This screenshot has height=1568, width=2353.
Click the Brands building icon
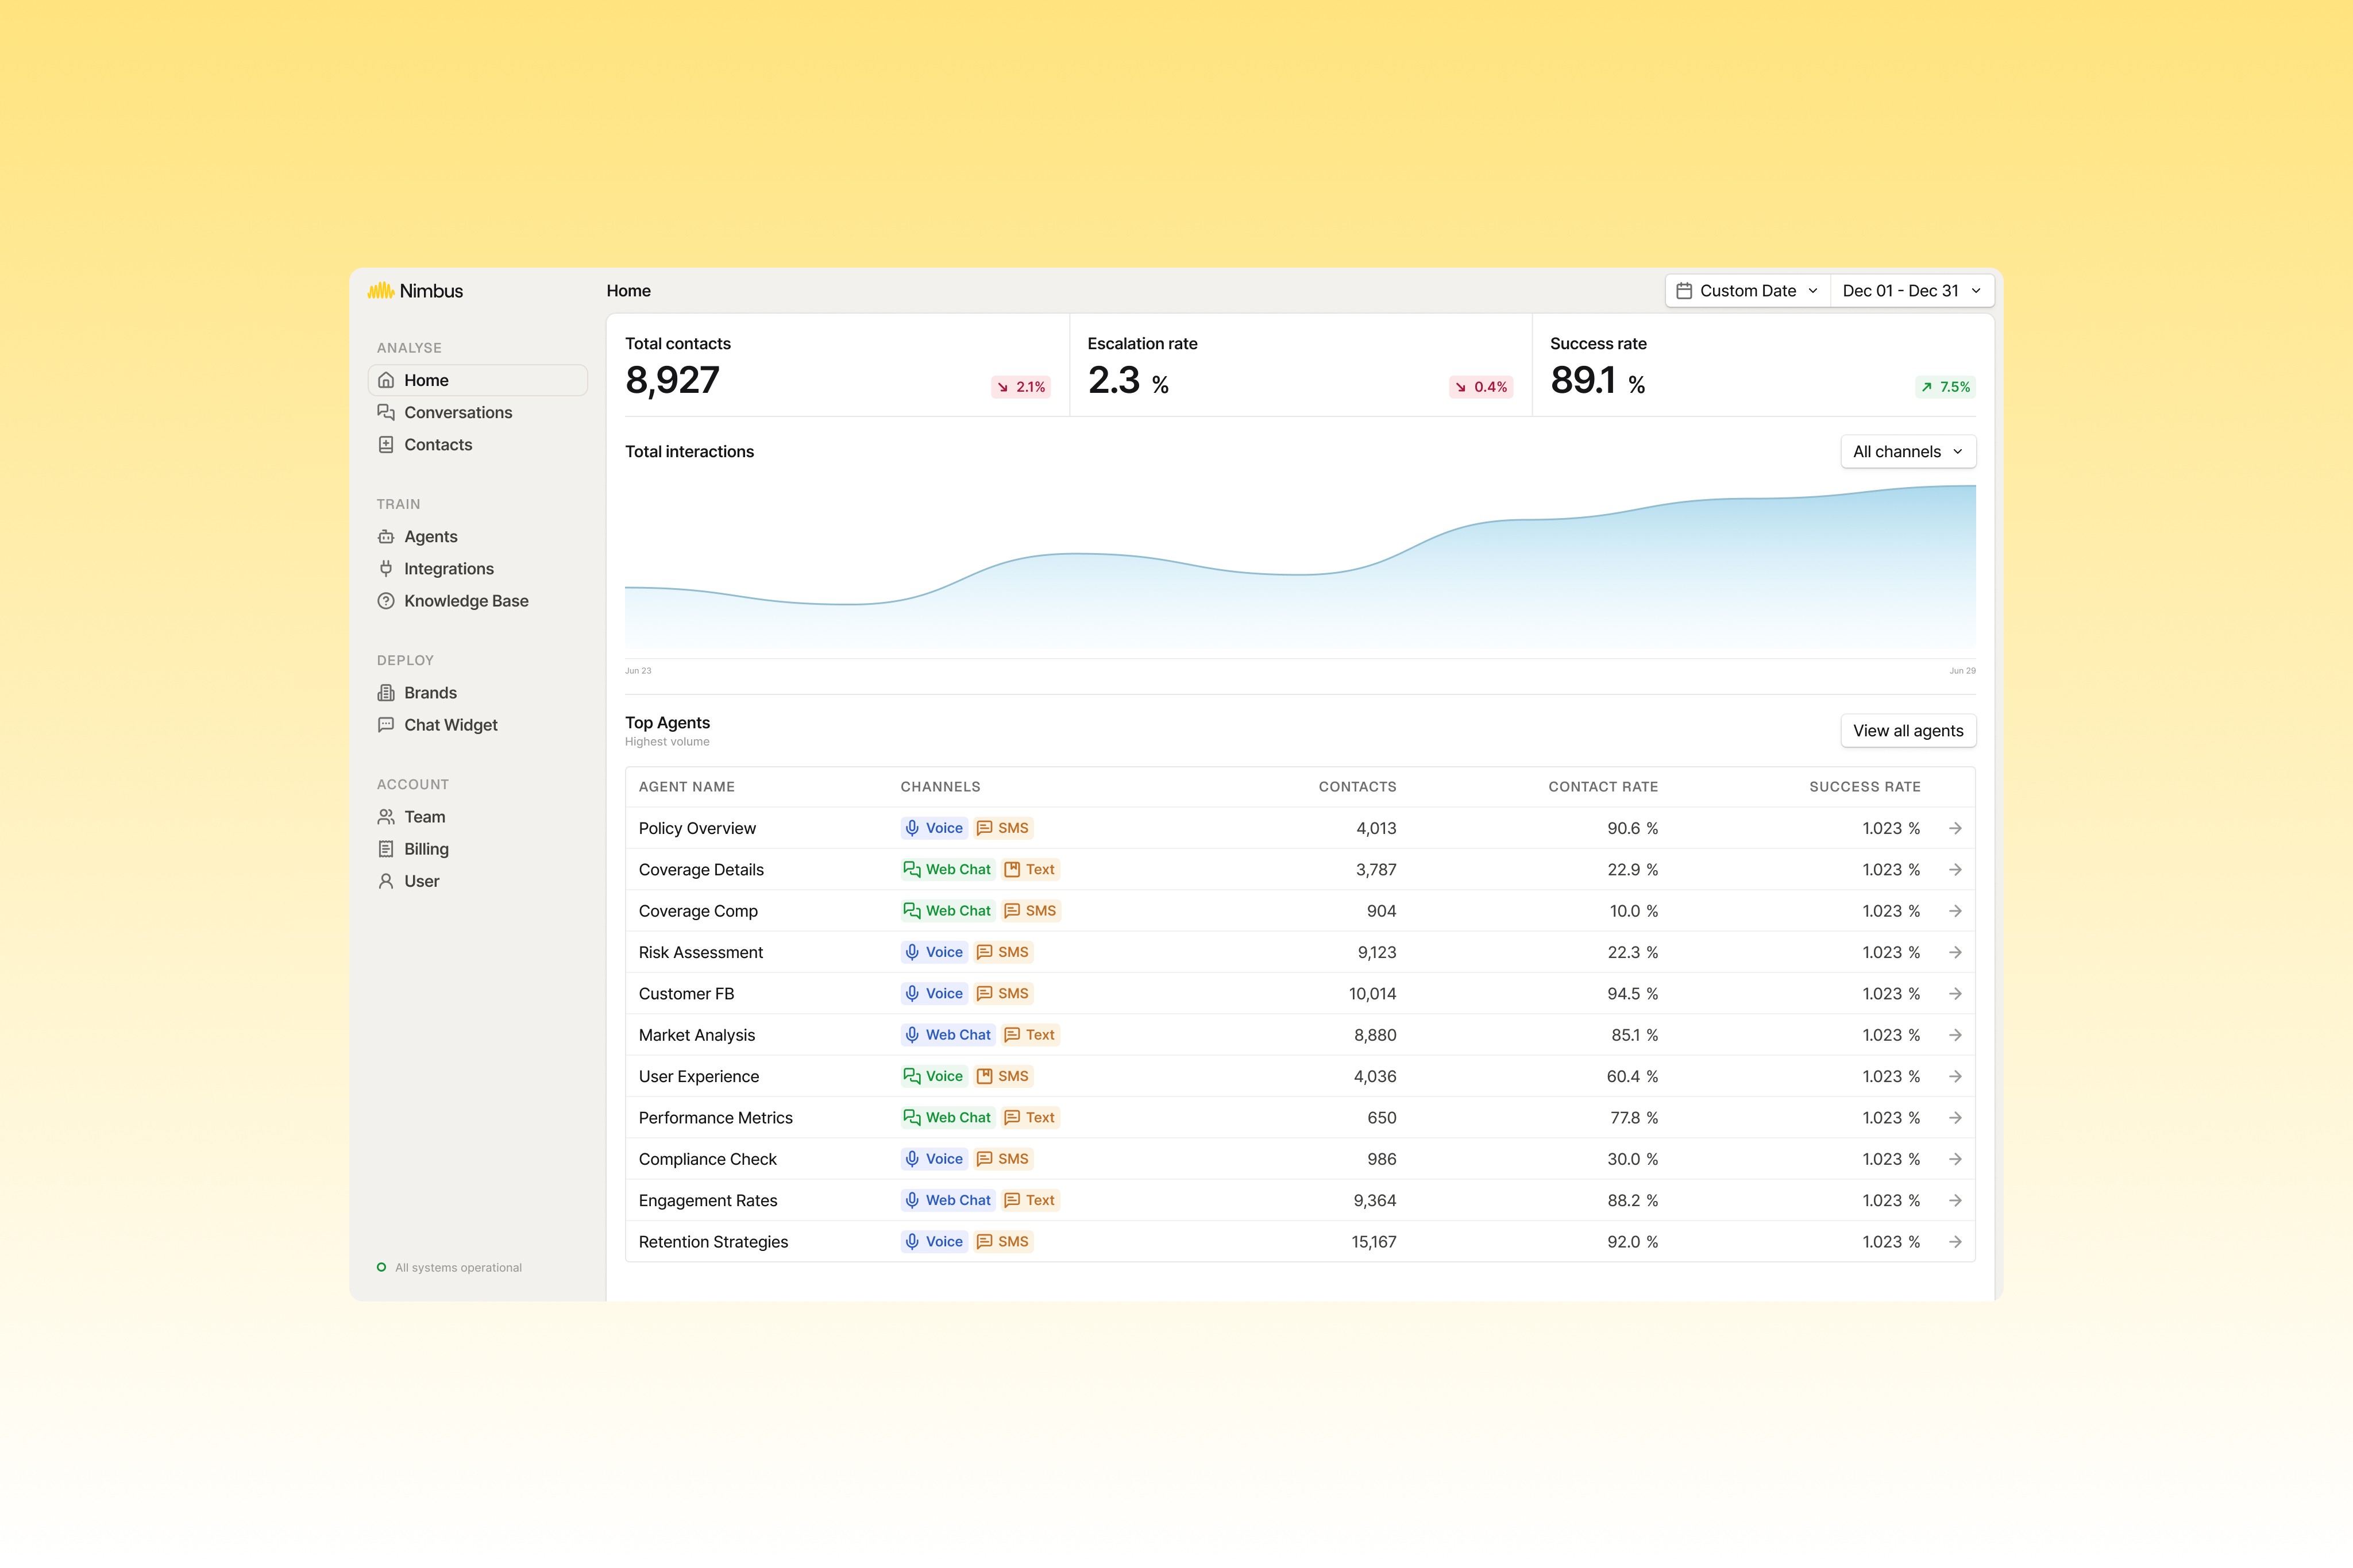pos(386,693)
